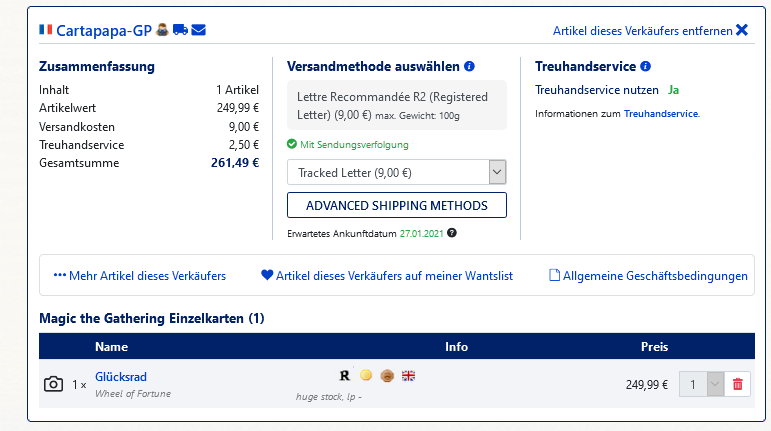Click the envelope icon beside Cartapapa-GP

(x=198, y=30)
